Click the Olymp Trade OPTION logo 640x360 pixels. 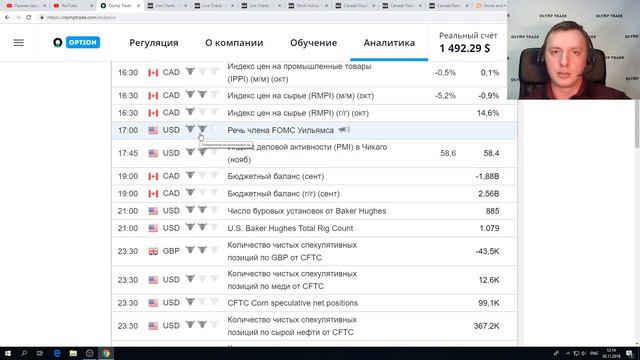point(77,42)
